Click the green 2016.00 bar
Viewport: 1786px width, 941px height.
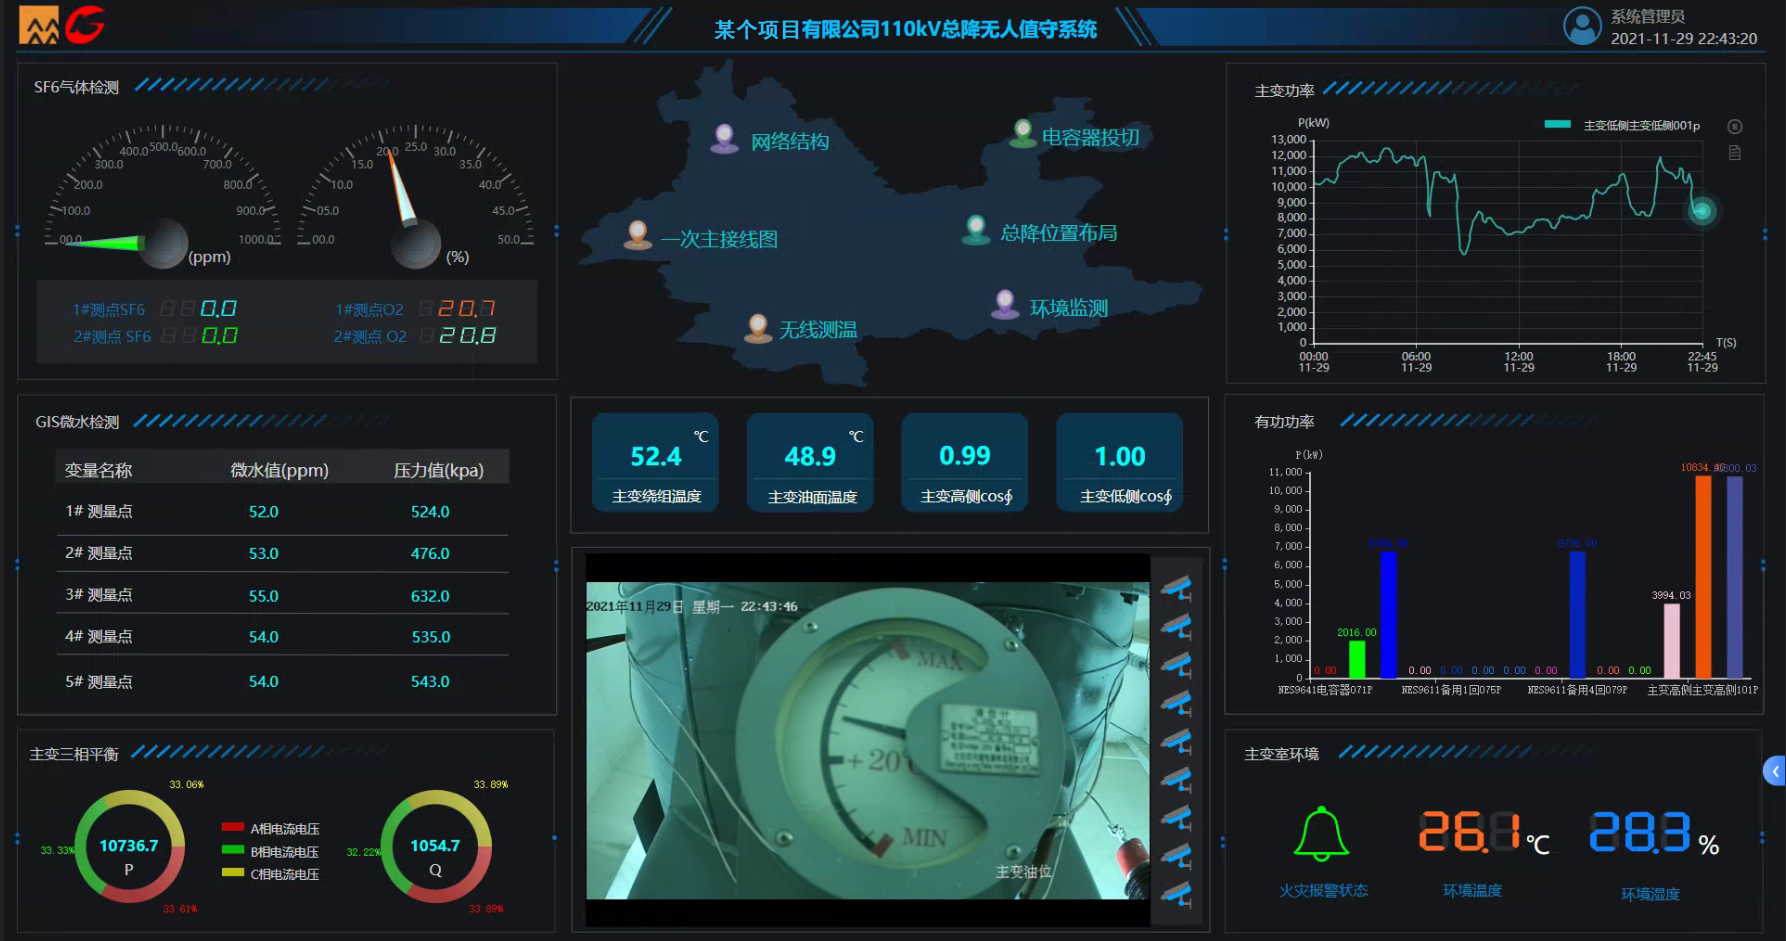[x=1357, y=659]
